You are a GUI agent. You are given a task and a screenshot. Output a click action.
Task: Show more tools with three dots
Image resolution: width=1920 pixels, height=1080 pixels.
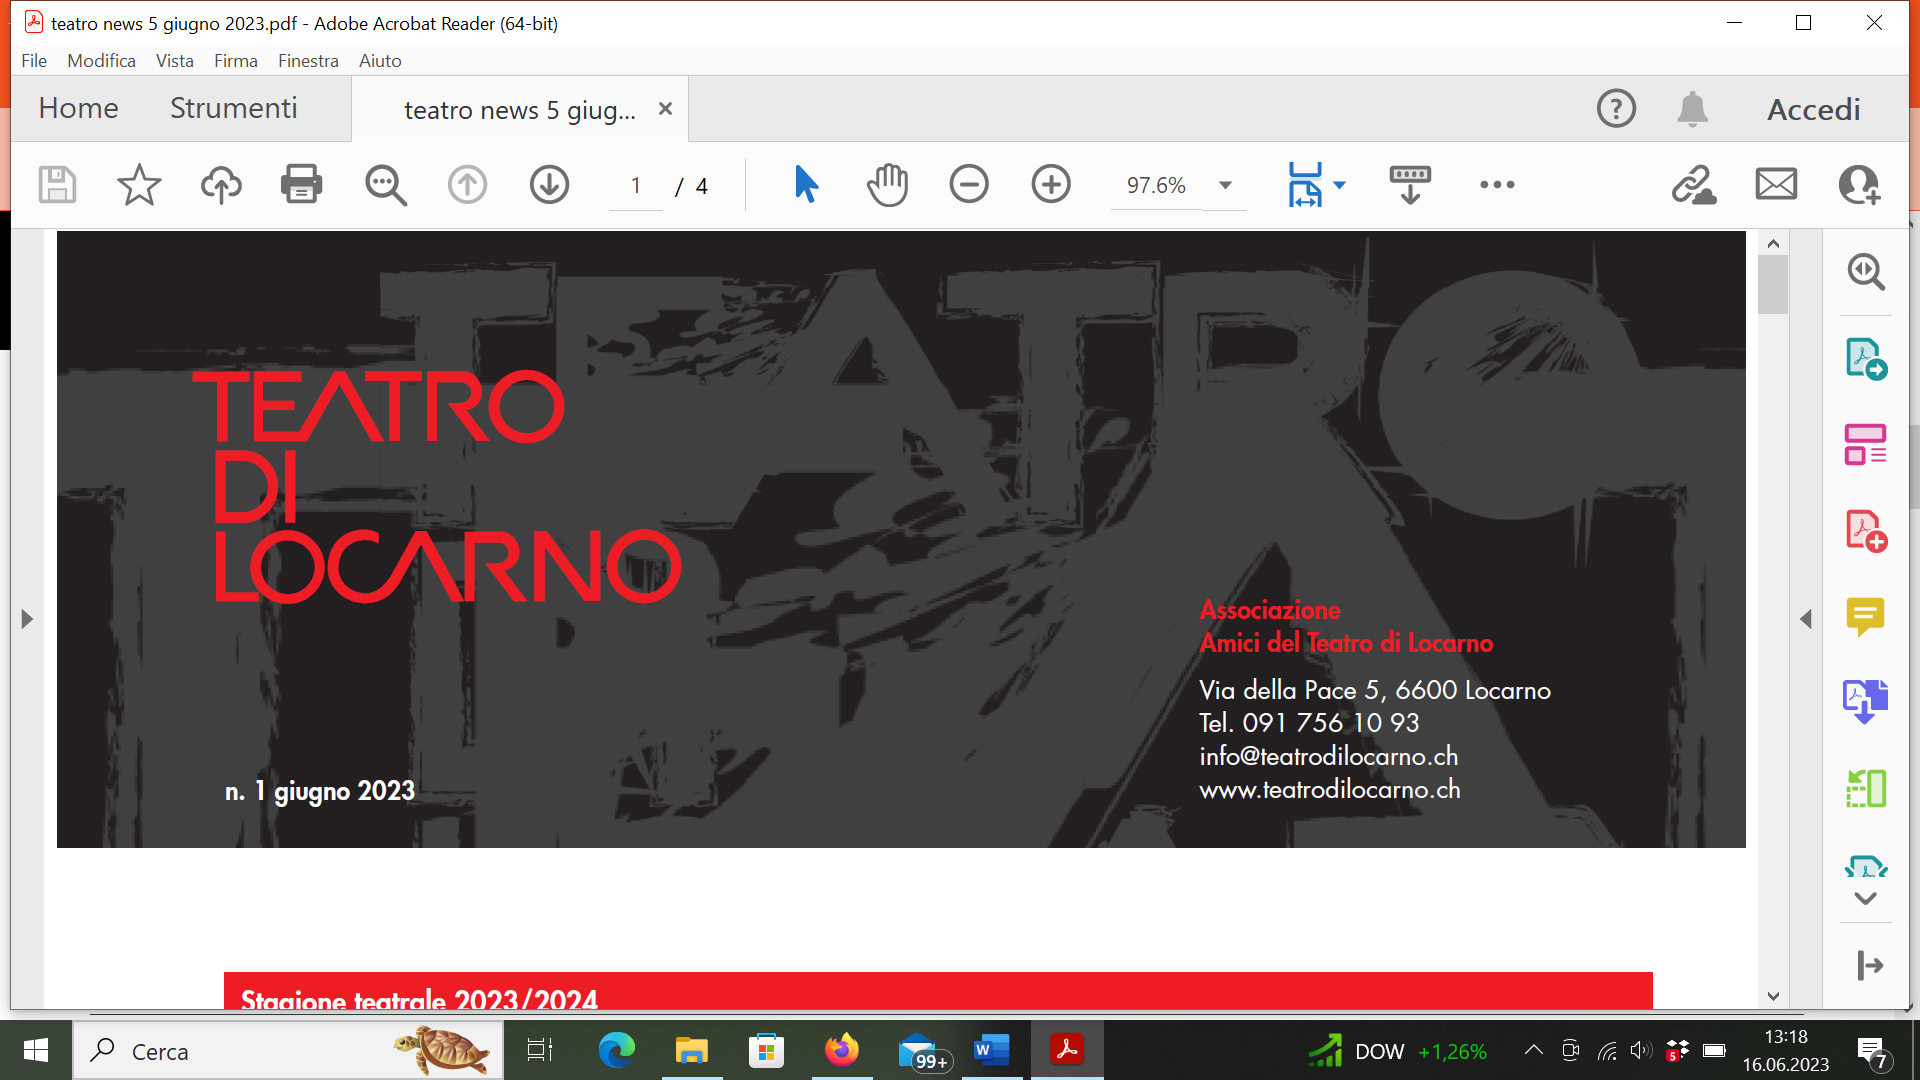click(1497, 185)
